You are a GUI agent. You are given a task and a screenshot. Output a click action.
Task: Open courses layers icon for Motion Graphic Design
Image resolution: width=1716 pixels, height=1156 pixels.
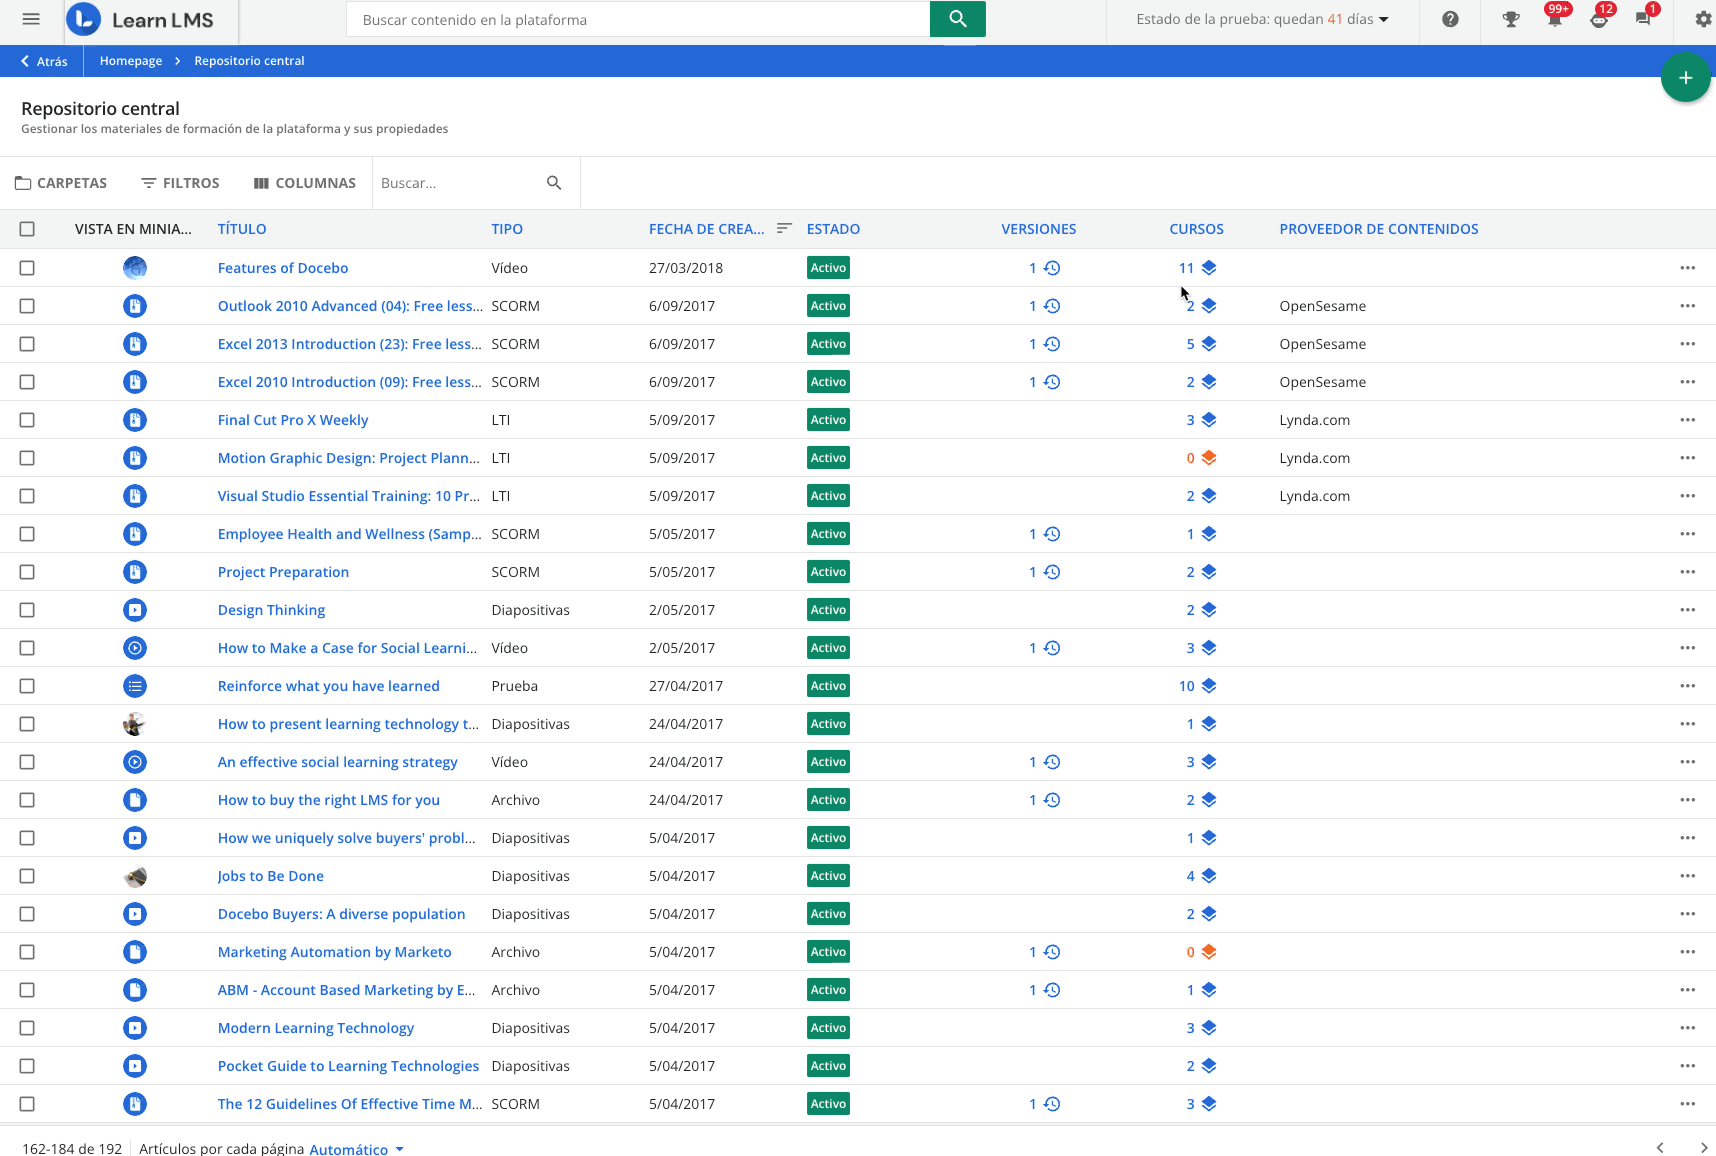click(1209, 458)
